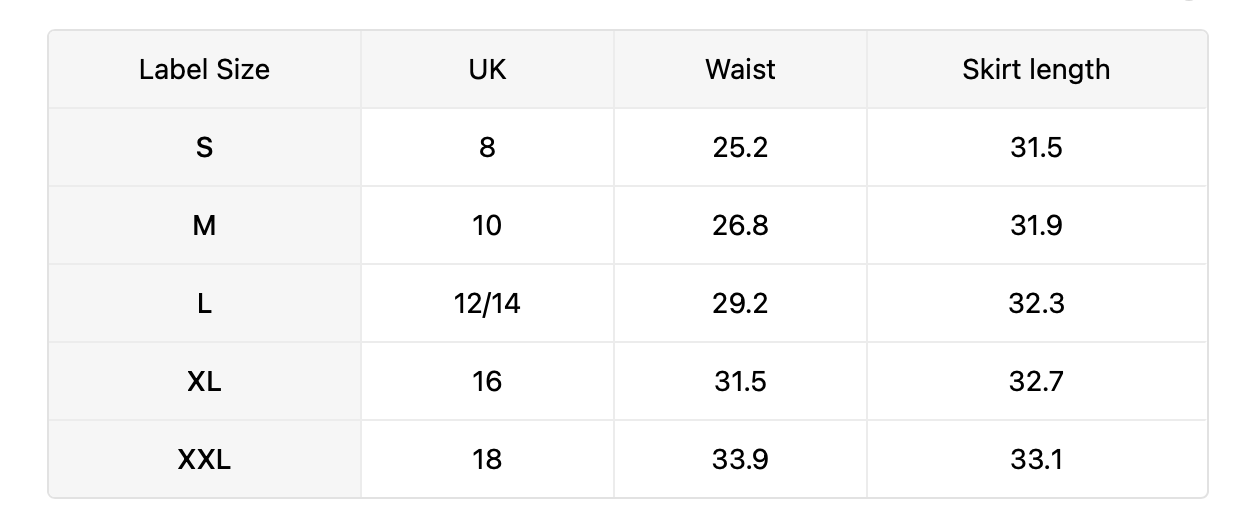This screenshot has height=518, width=1236.
Task: Select the XXL label size cell
Action: pos(204,459)
